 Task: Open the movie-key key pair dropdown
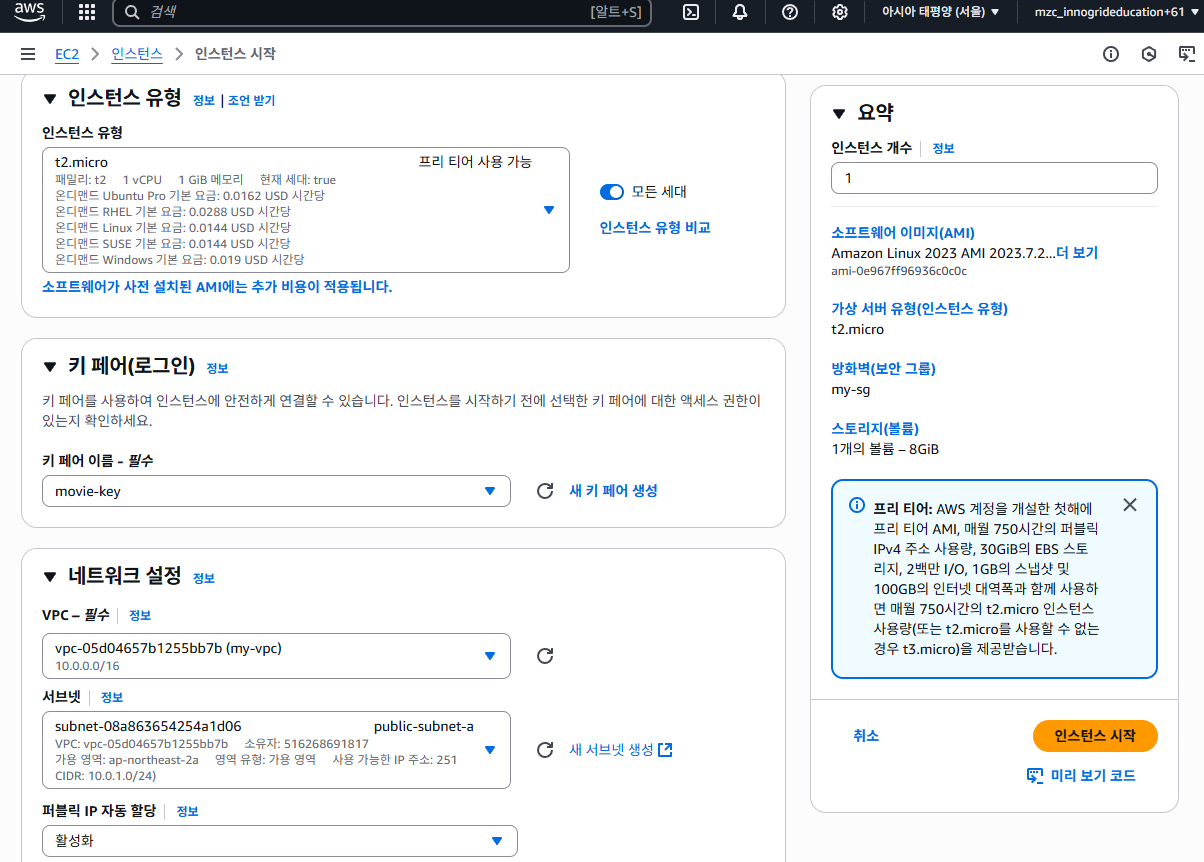tap(276, 491)
